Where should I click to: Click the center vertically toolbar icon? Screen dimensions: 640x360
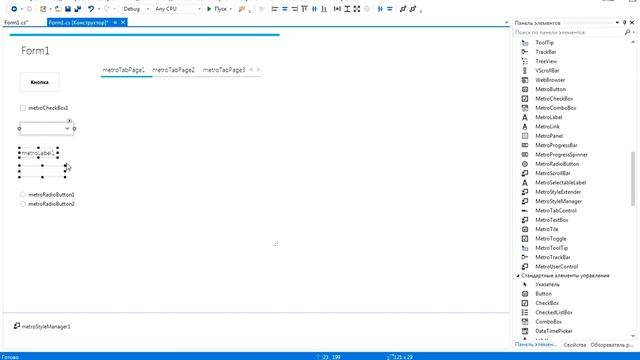tap(390, 9)
